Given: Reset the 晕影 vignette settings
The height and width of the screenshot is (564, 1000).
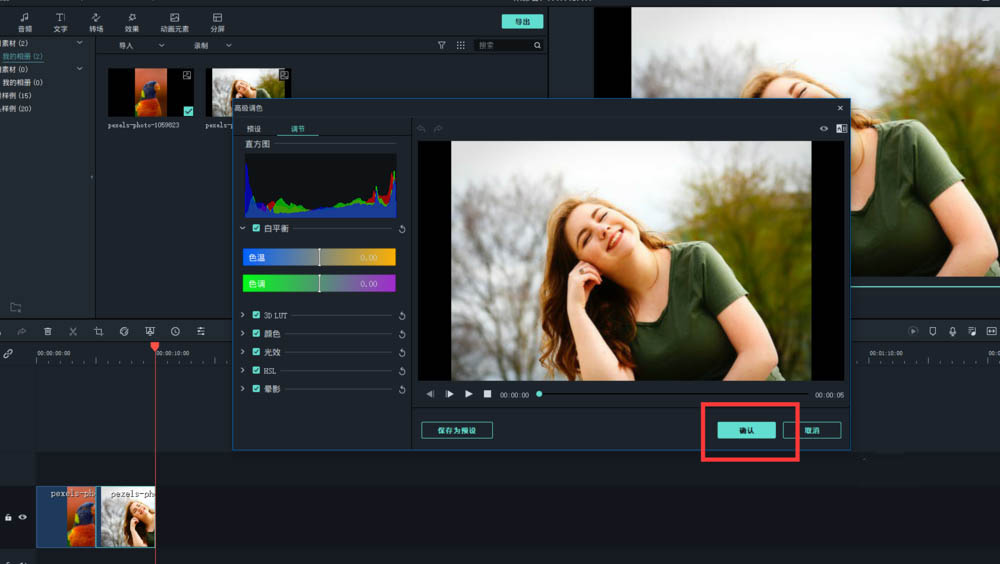Looking at the screenshot, I should coord(402,390).
